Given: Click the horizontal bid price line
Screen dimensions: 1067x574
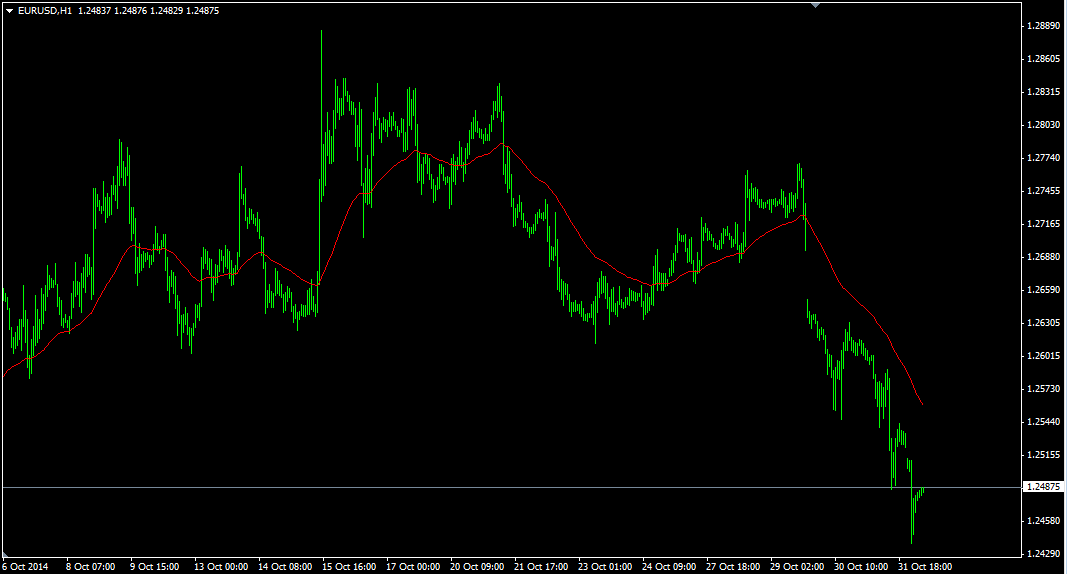Looking at the screenshot, I should 512,488.
